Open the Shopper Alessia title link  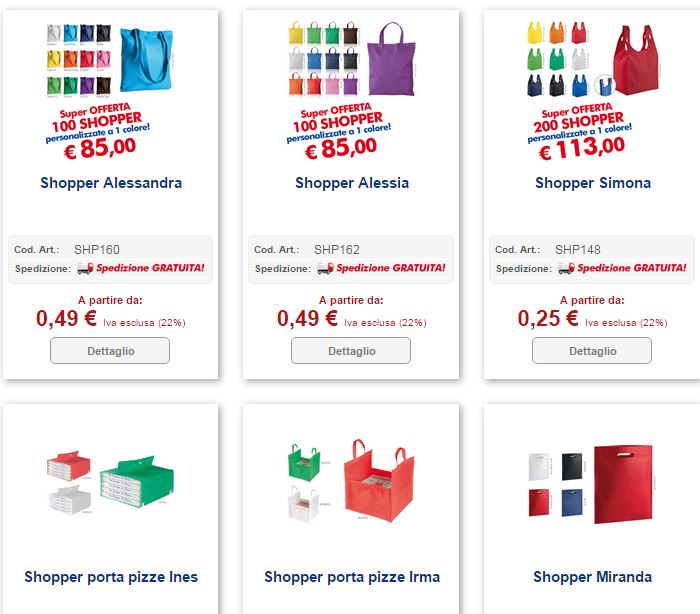click(x=352, y=183)
